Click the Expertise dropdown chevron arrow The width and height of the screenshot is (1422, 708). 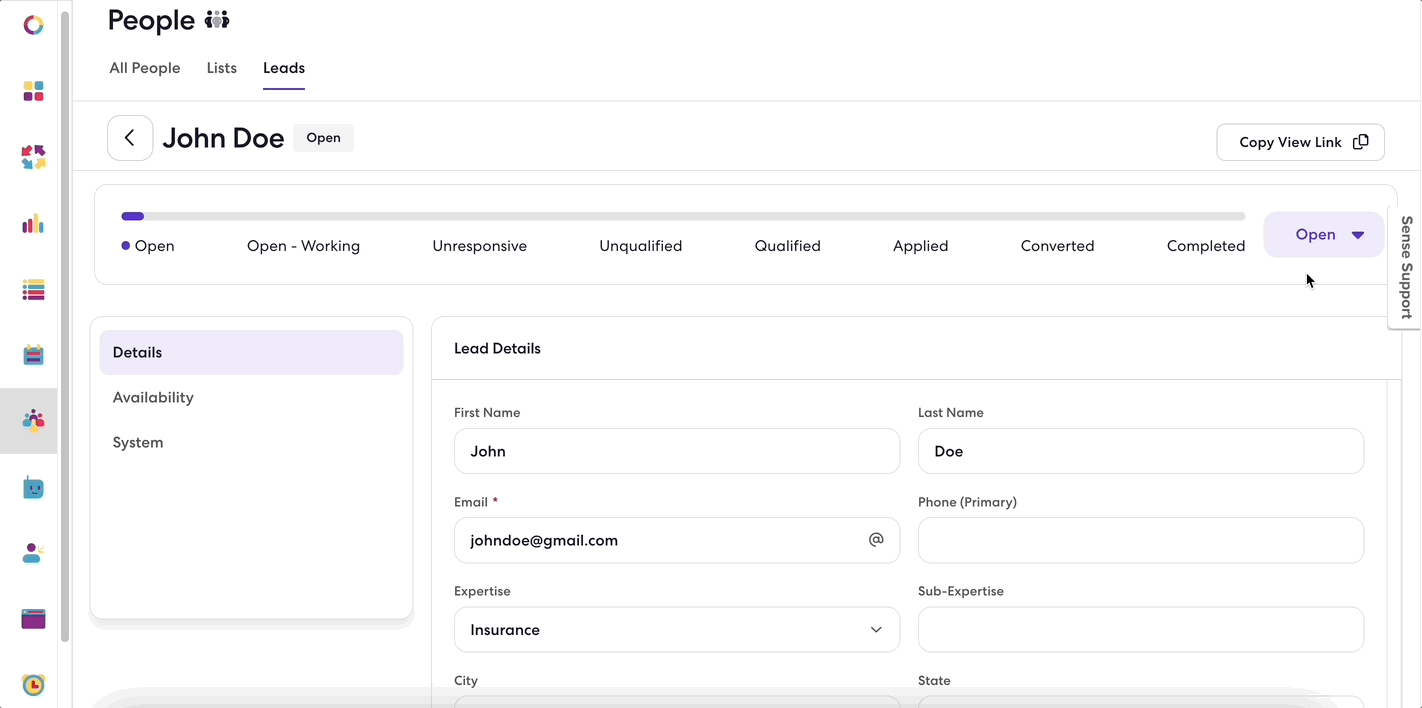(876, 630)
